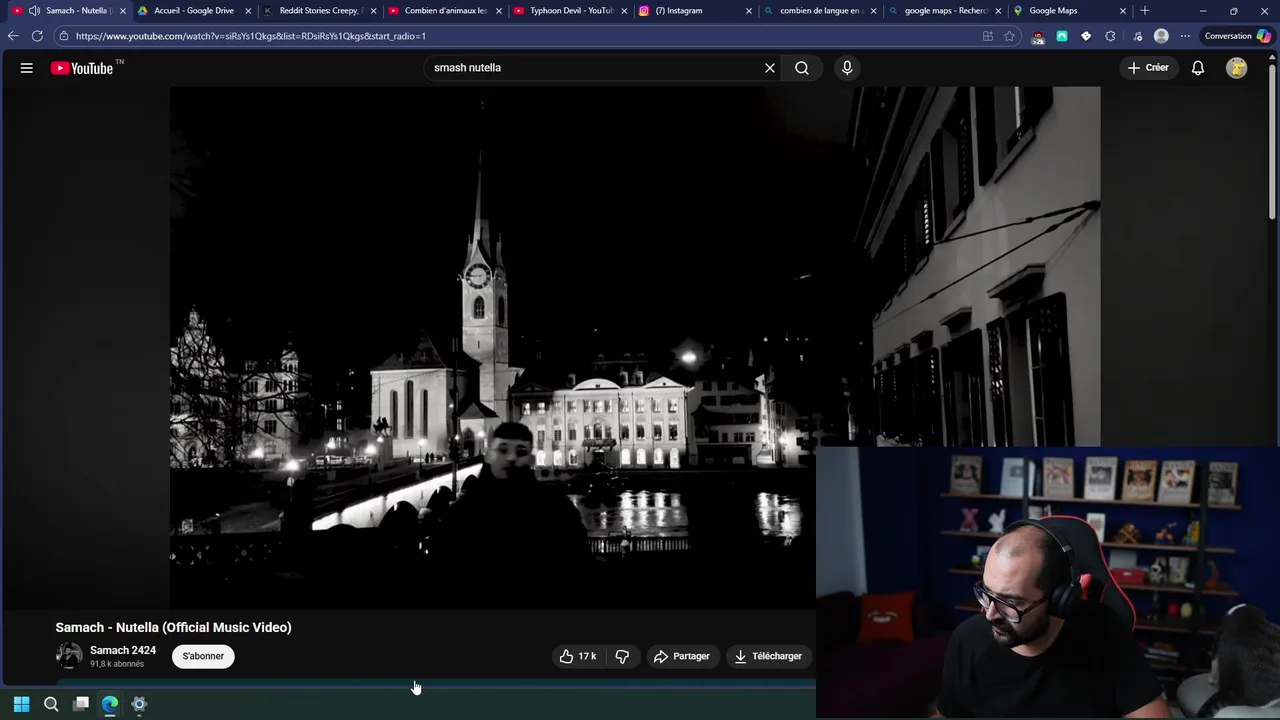Image resolution: width=1280 pixels, height=720 pixels.
Task: Switch to the Reddit Stories tab
Action: pos(318,11)
